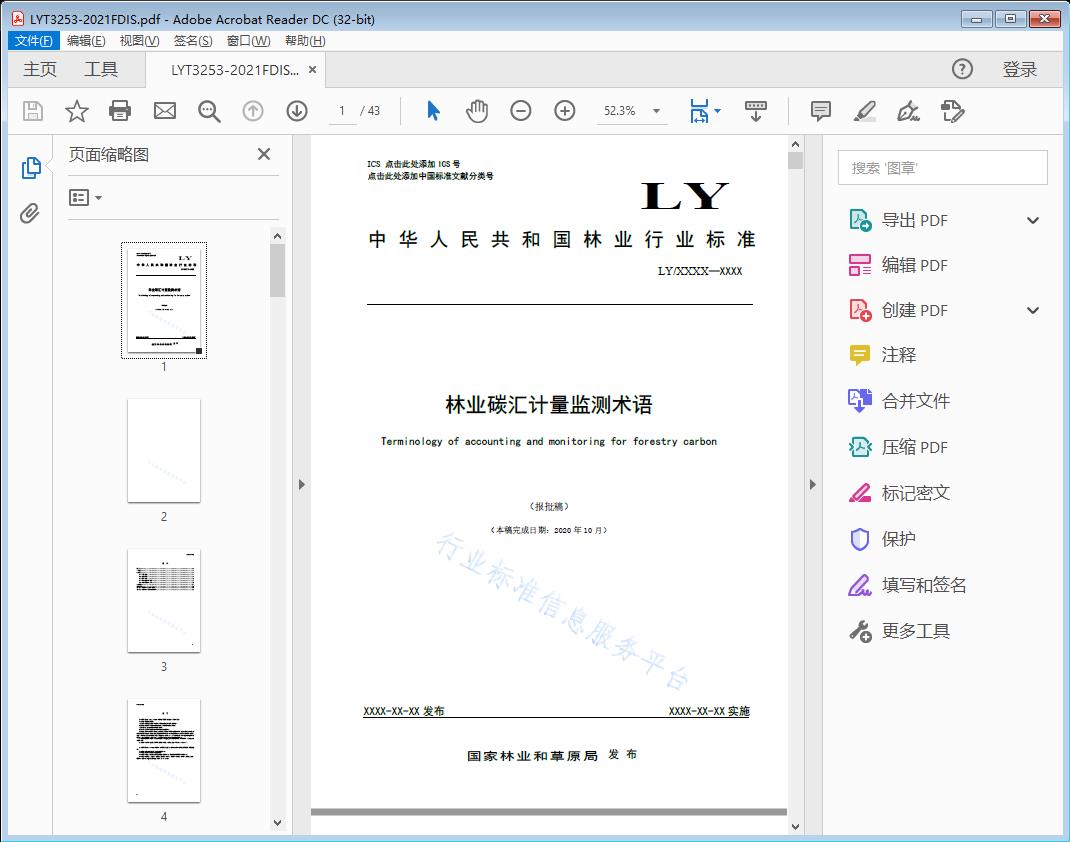
Task: Email the PDF via the envelope icon
Action: [164, 111]
